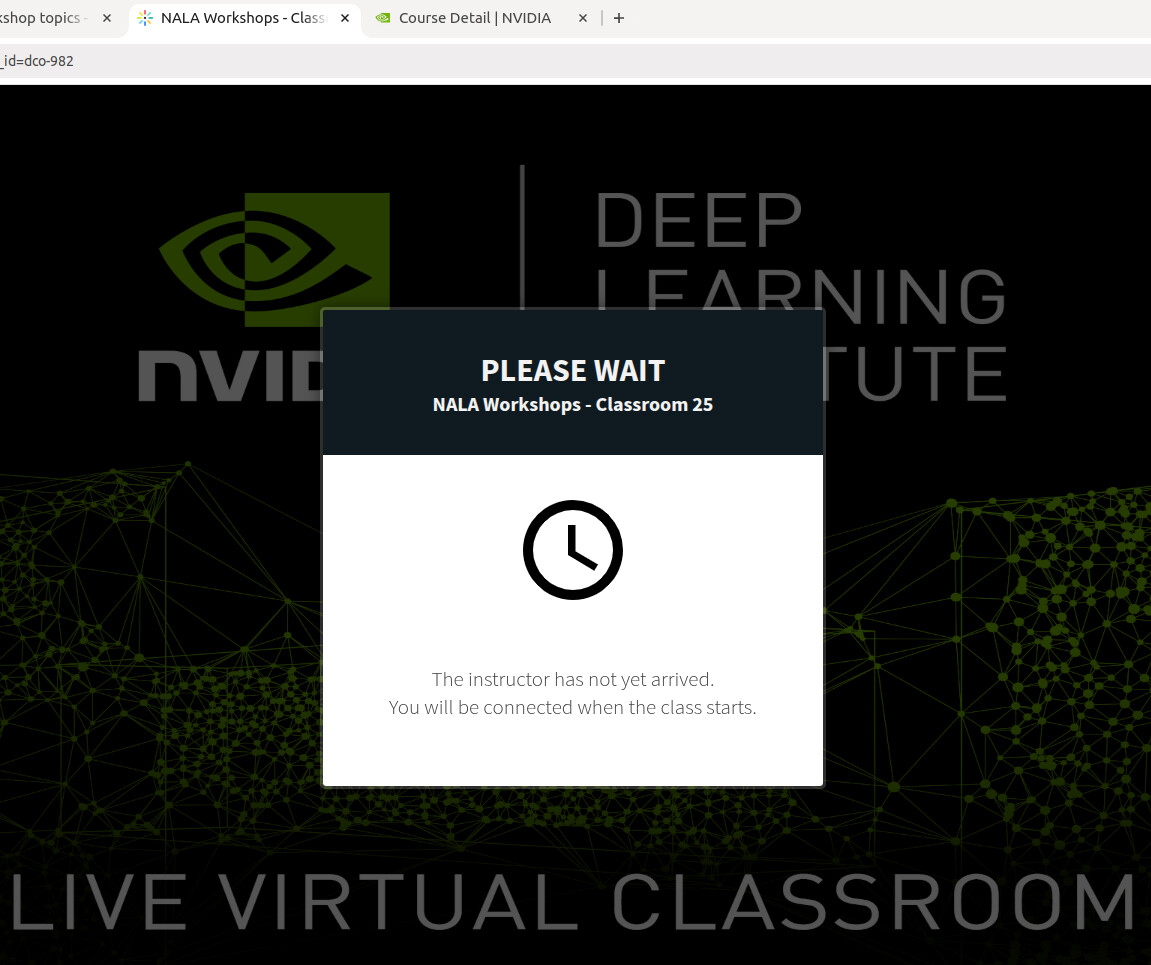Close the workshop topics tab
Image resolution: width=1151 pixels, height=965 pixels.
click(x=107, y=18)
